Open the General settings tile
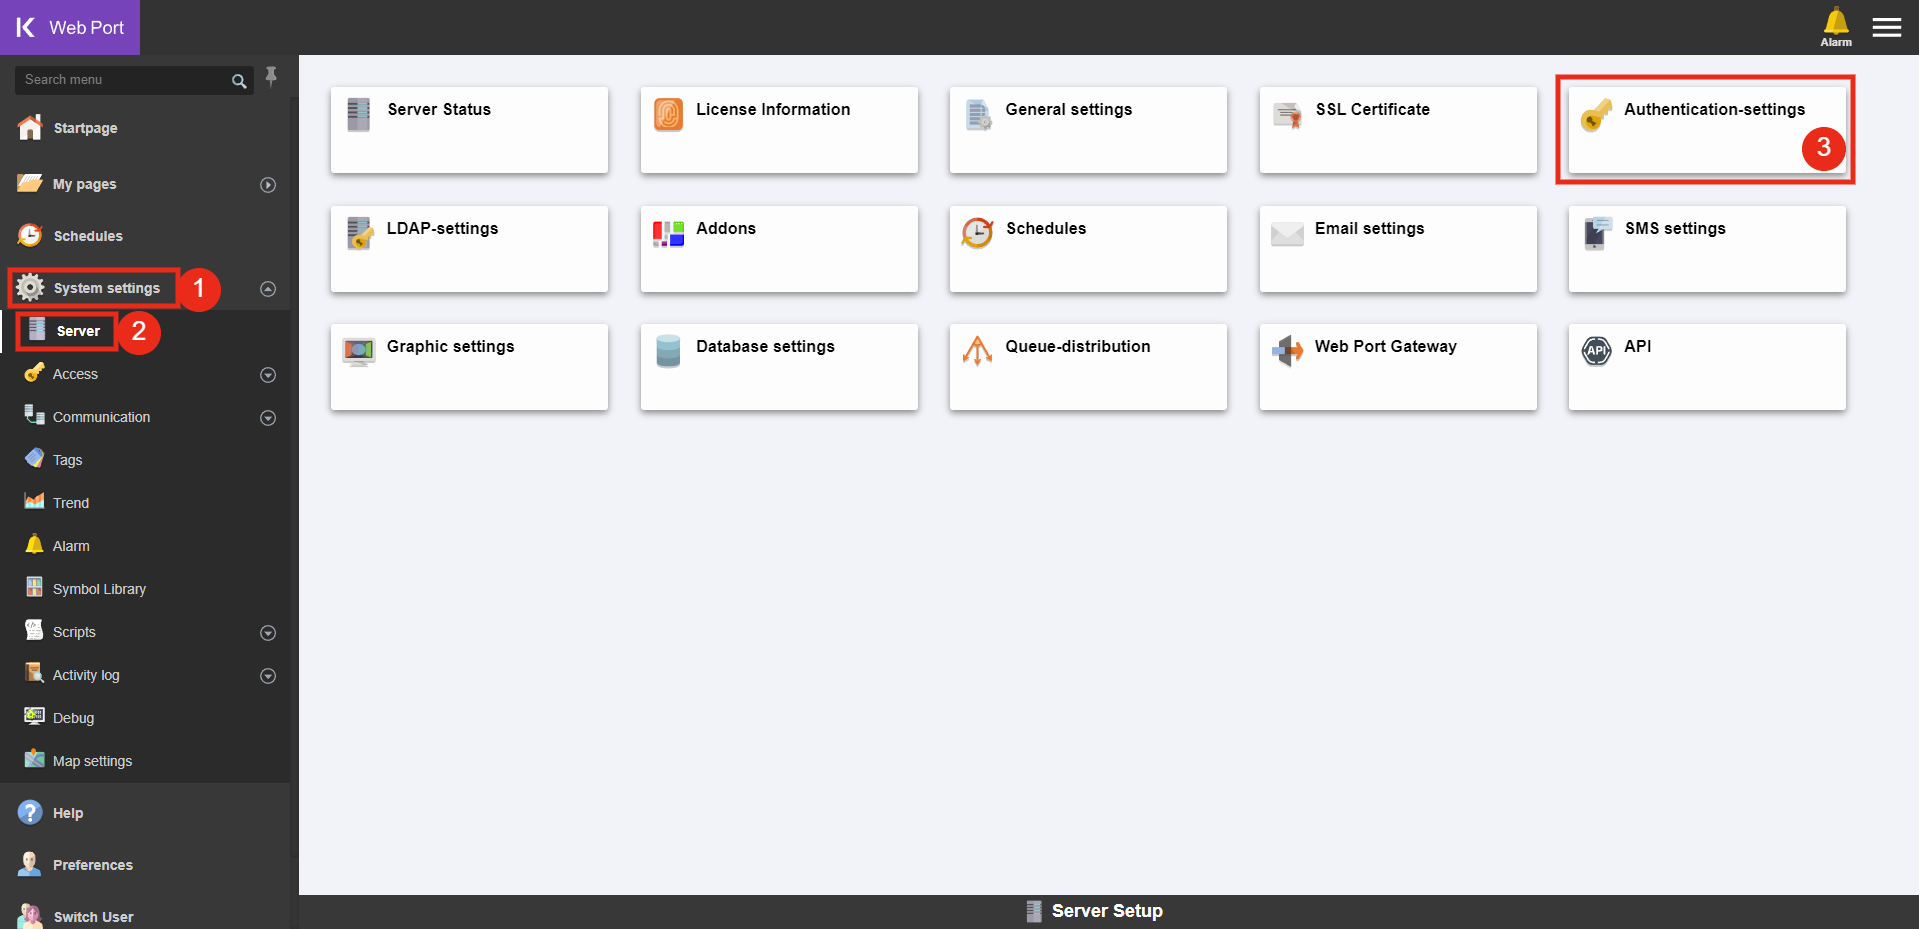The width and height of the screenshot is (1920, 929). (1088, 130)
